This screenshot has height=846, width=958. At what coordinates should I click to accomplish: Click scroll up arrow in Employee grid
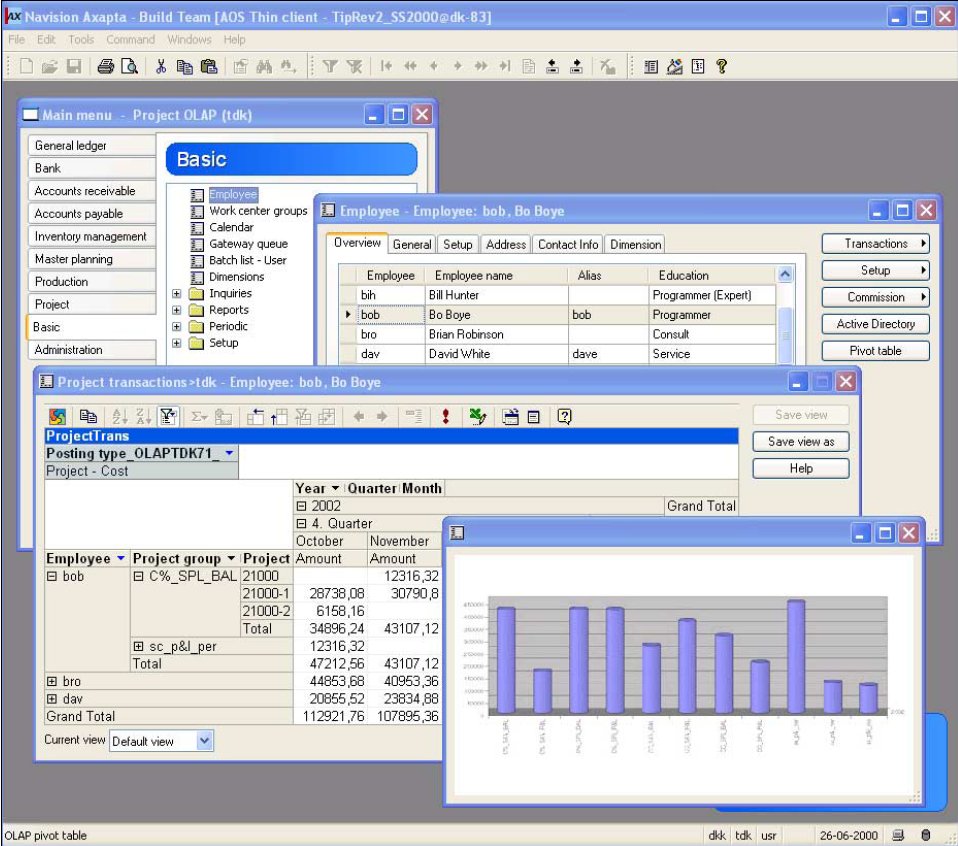coord(785,275)
